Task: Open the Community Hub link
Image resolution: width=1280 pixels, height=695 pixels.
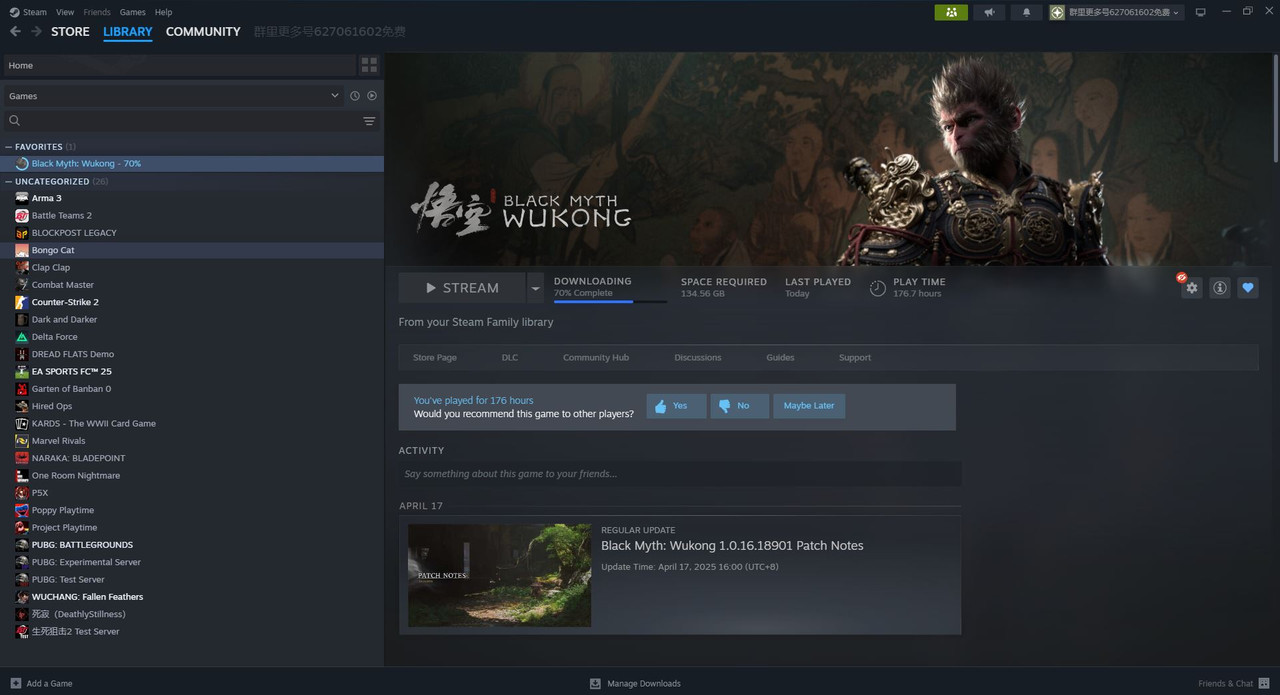Action: tap(596, 357)
